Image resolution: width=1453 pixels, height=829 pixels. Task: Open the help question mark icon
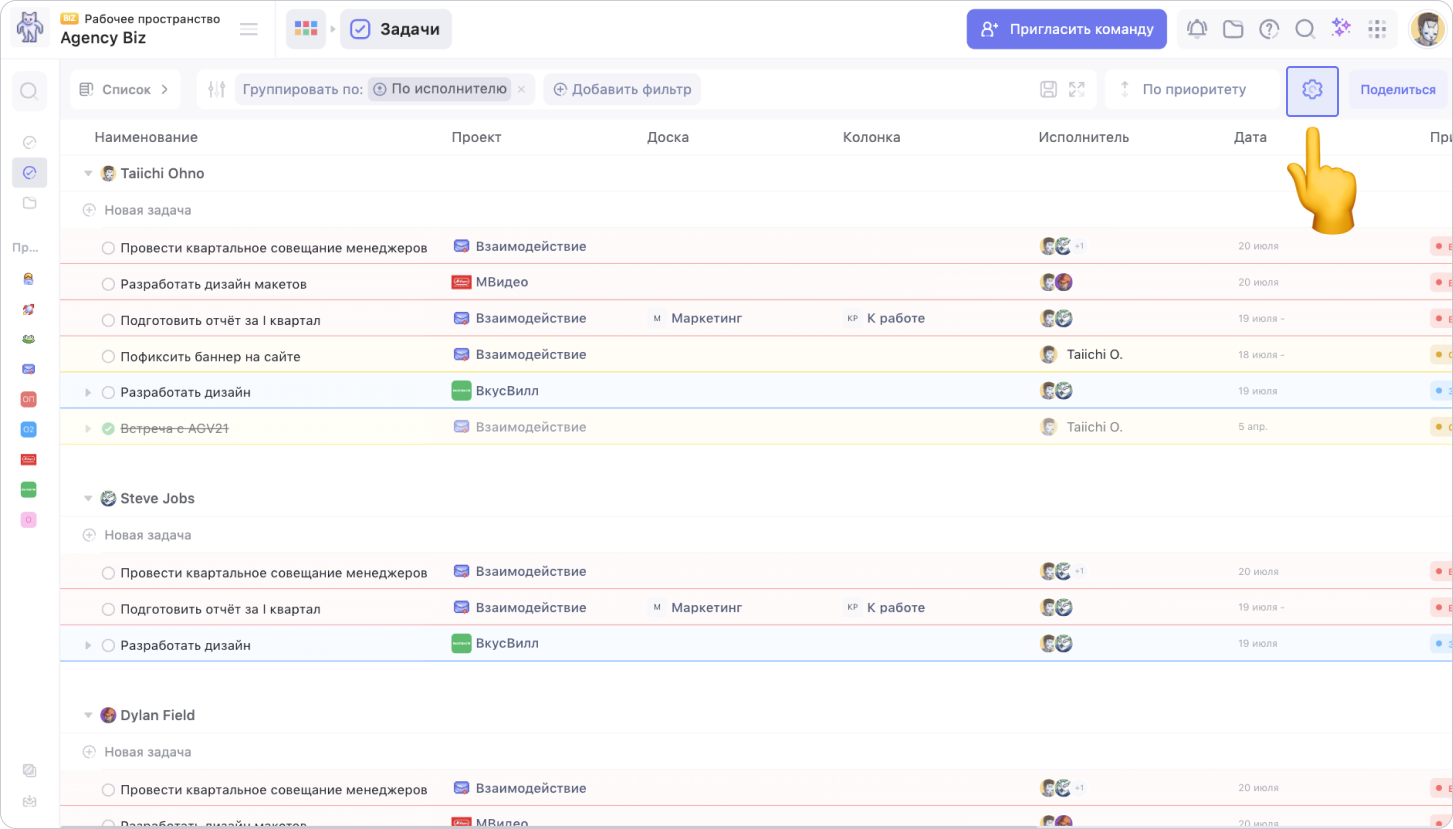pyautogui.click(x=1269, y=29)
